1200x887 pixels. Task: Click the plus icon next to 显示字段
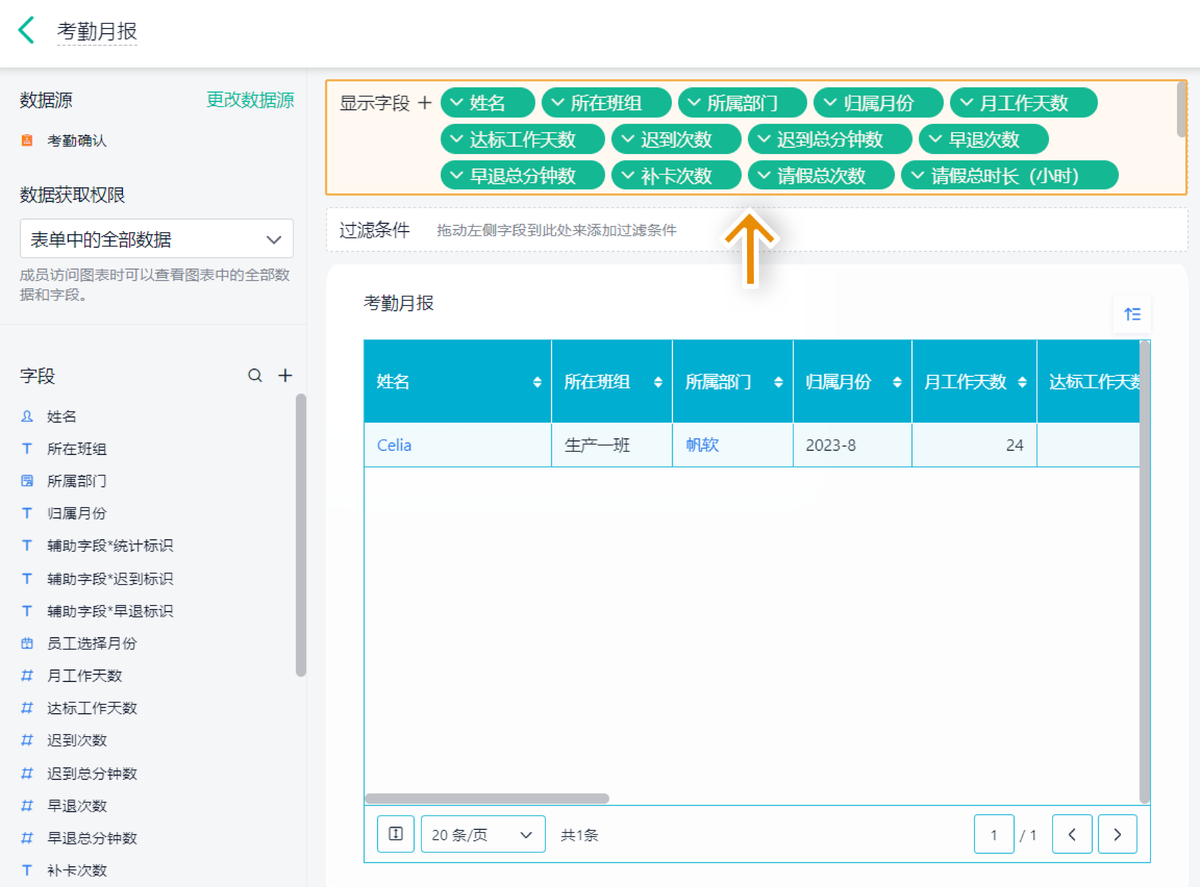(x=425, y=102)
